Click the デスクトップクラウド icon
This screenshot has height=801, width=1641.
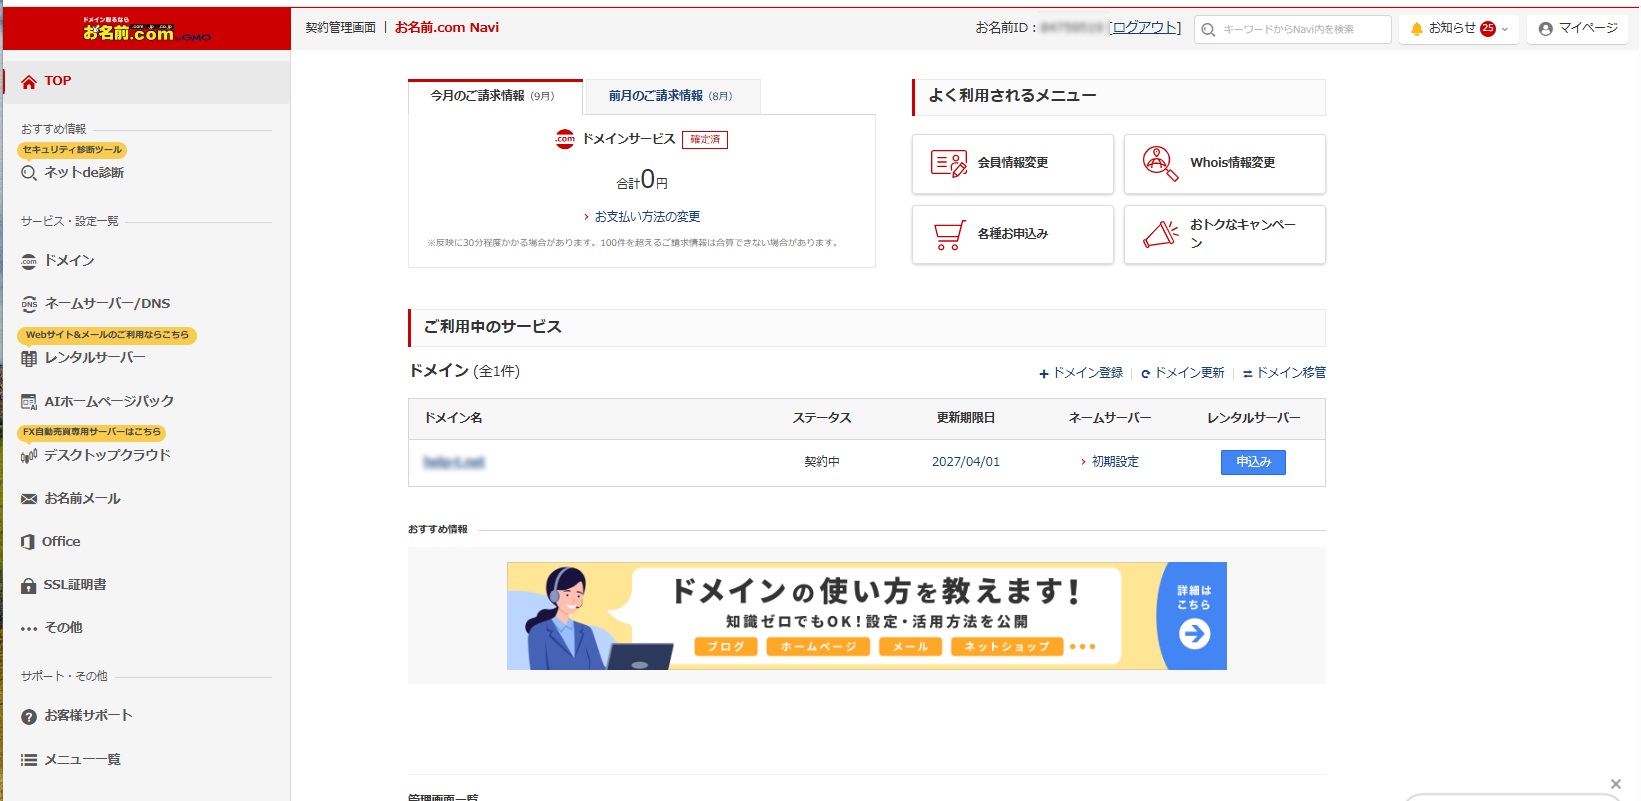(29, 456)
